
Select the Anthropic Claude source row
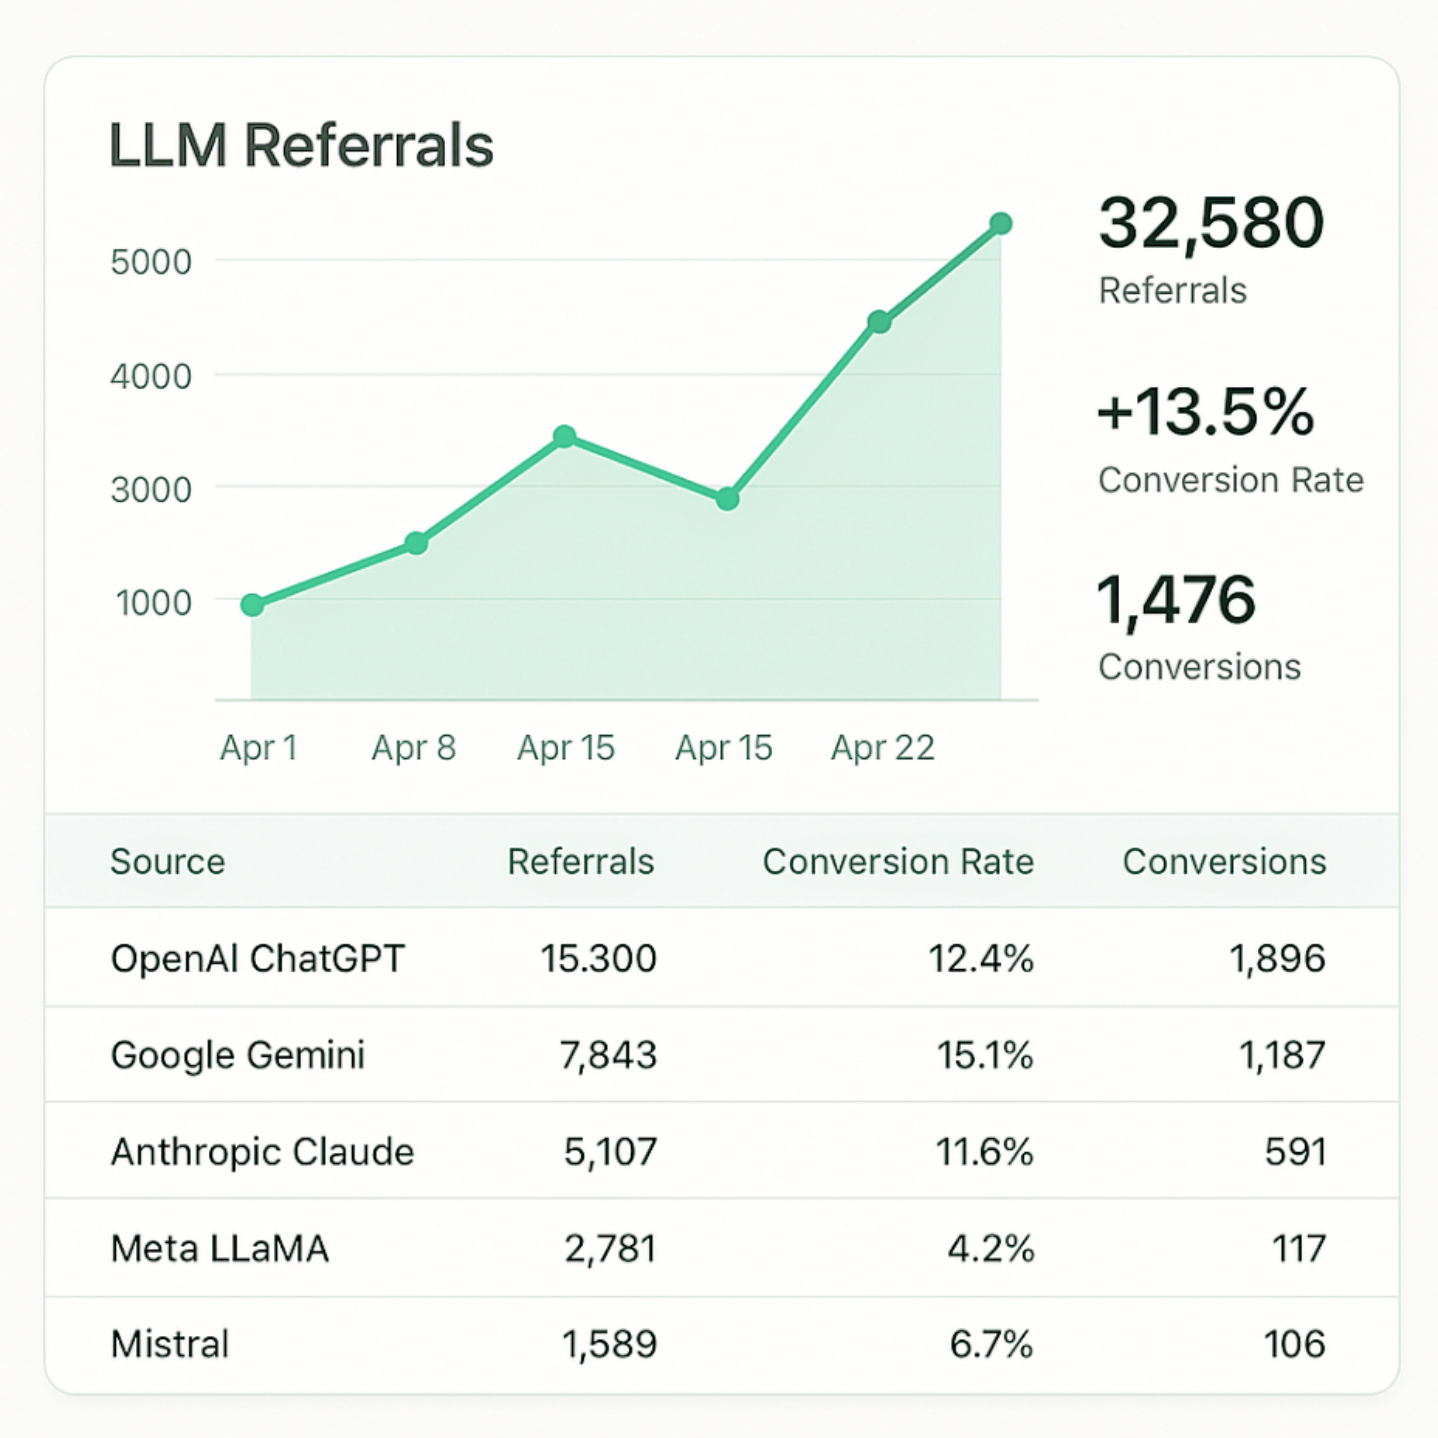click(x=721, y=1151)
